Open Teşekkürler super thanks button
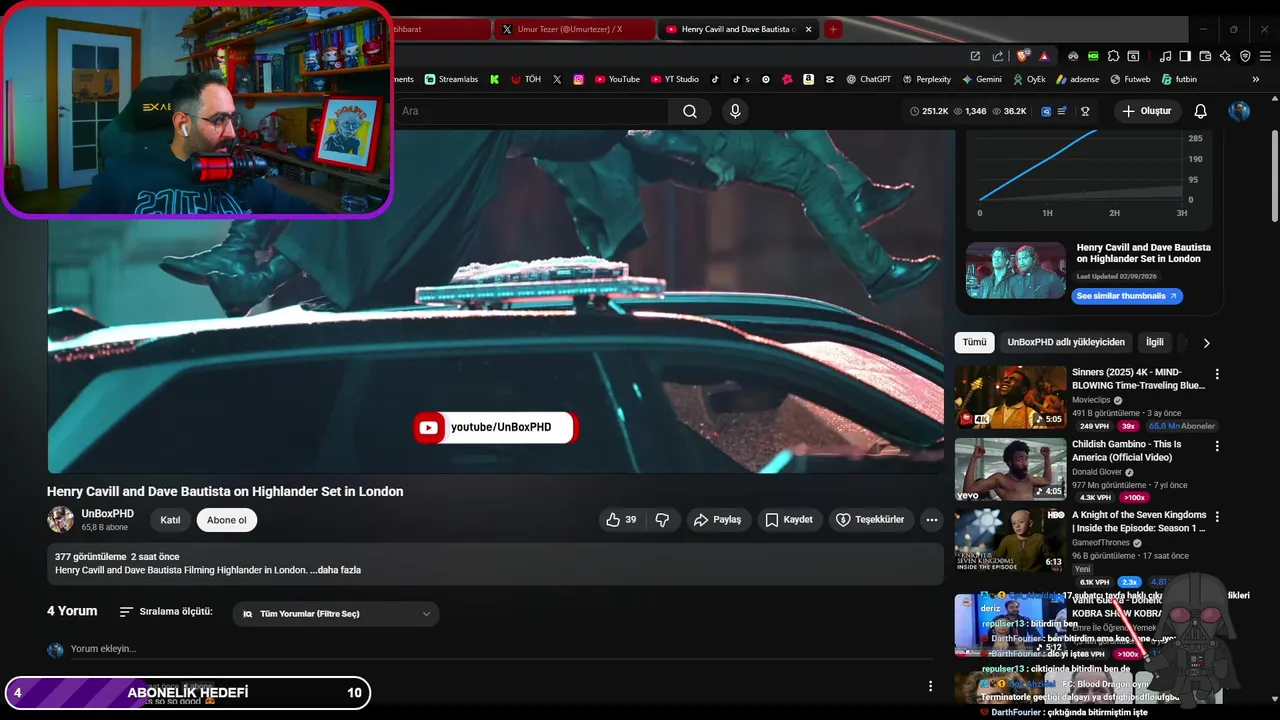 click(870, 520)
